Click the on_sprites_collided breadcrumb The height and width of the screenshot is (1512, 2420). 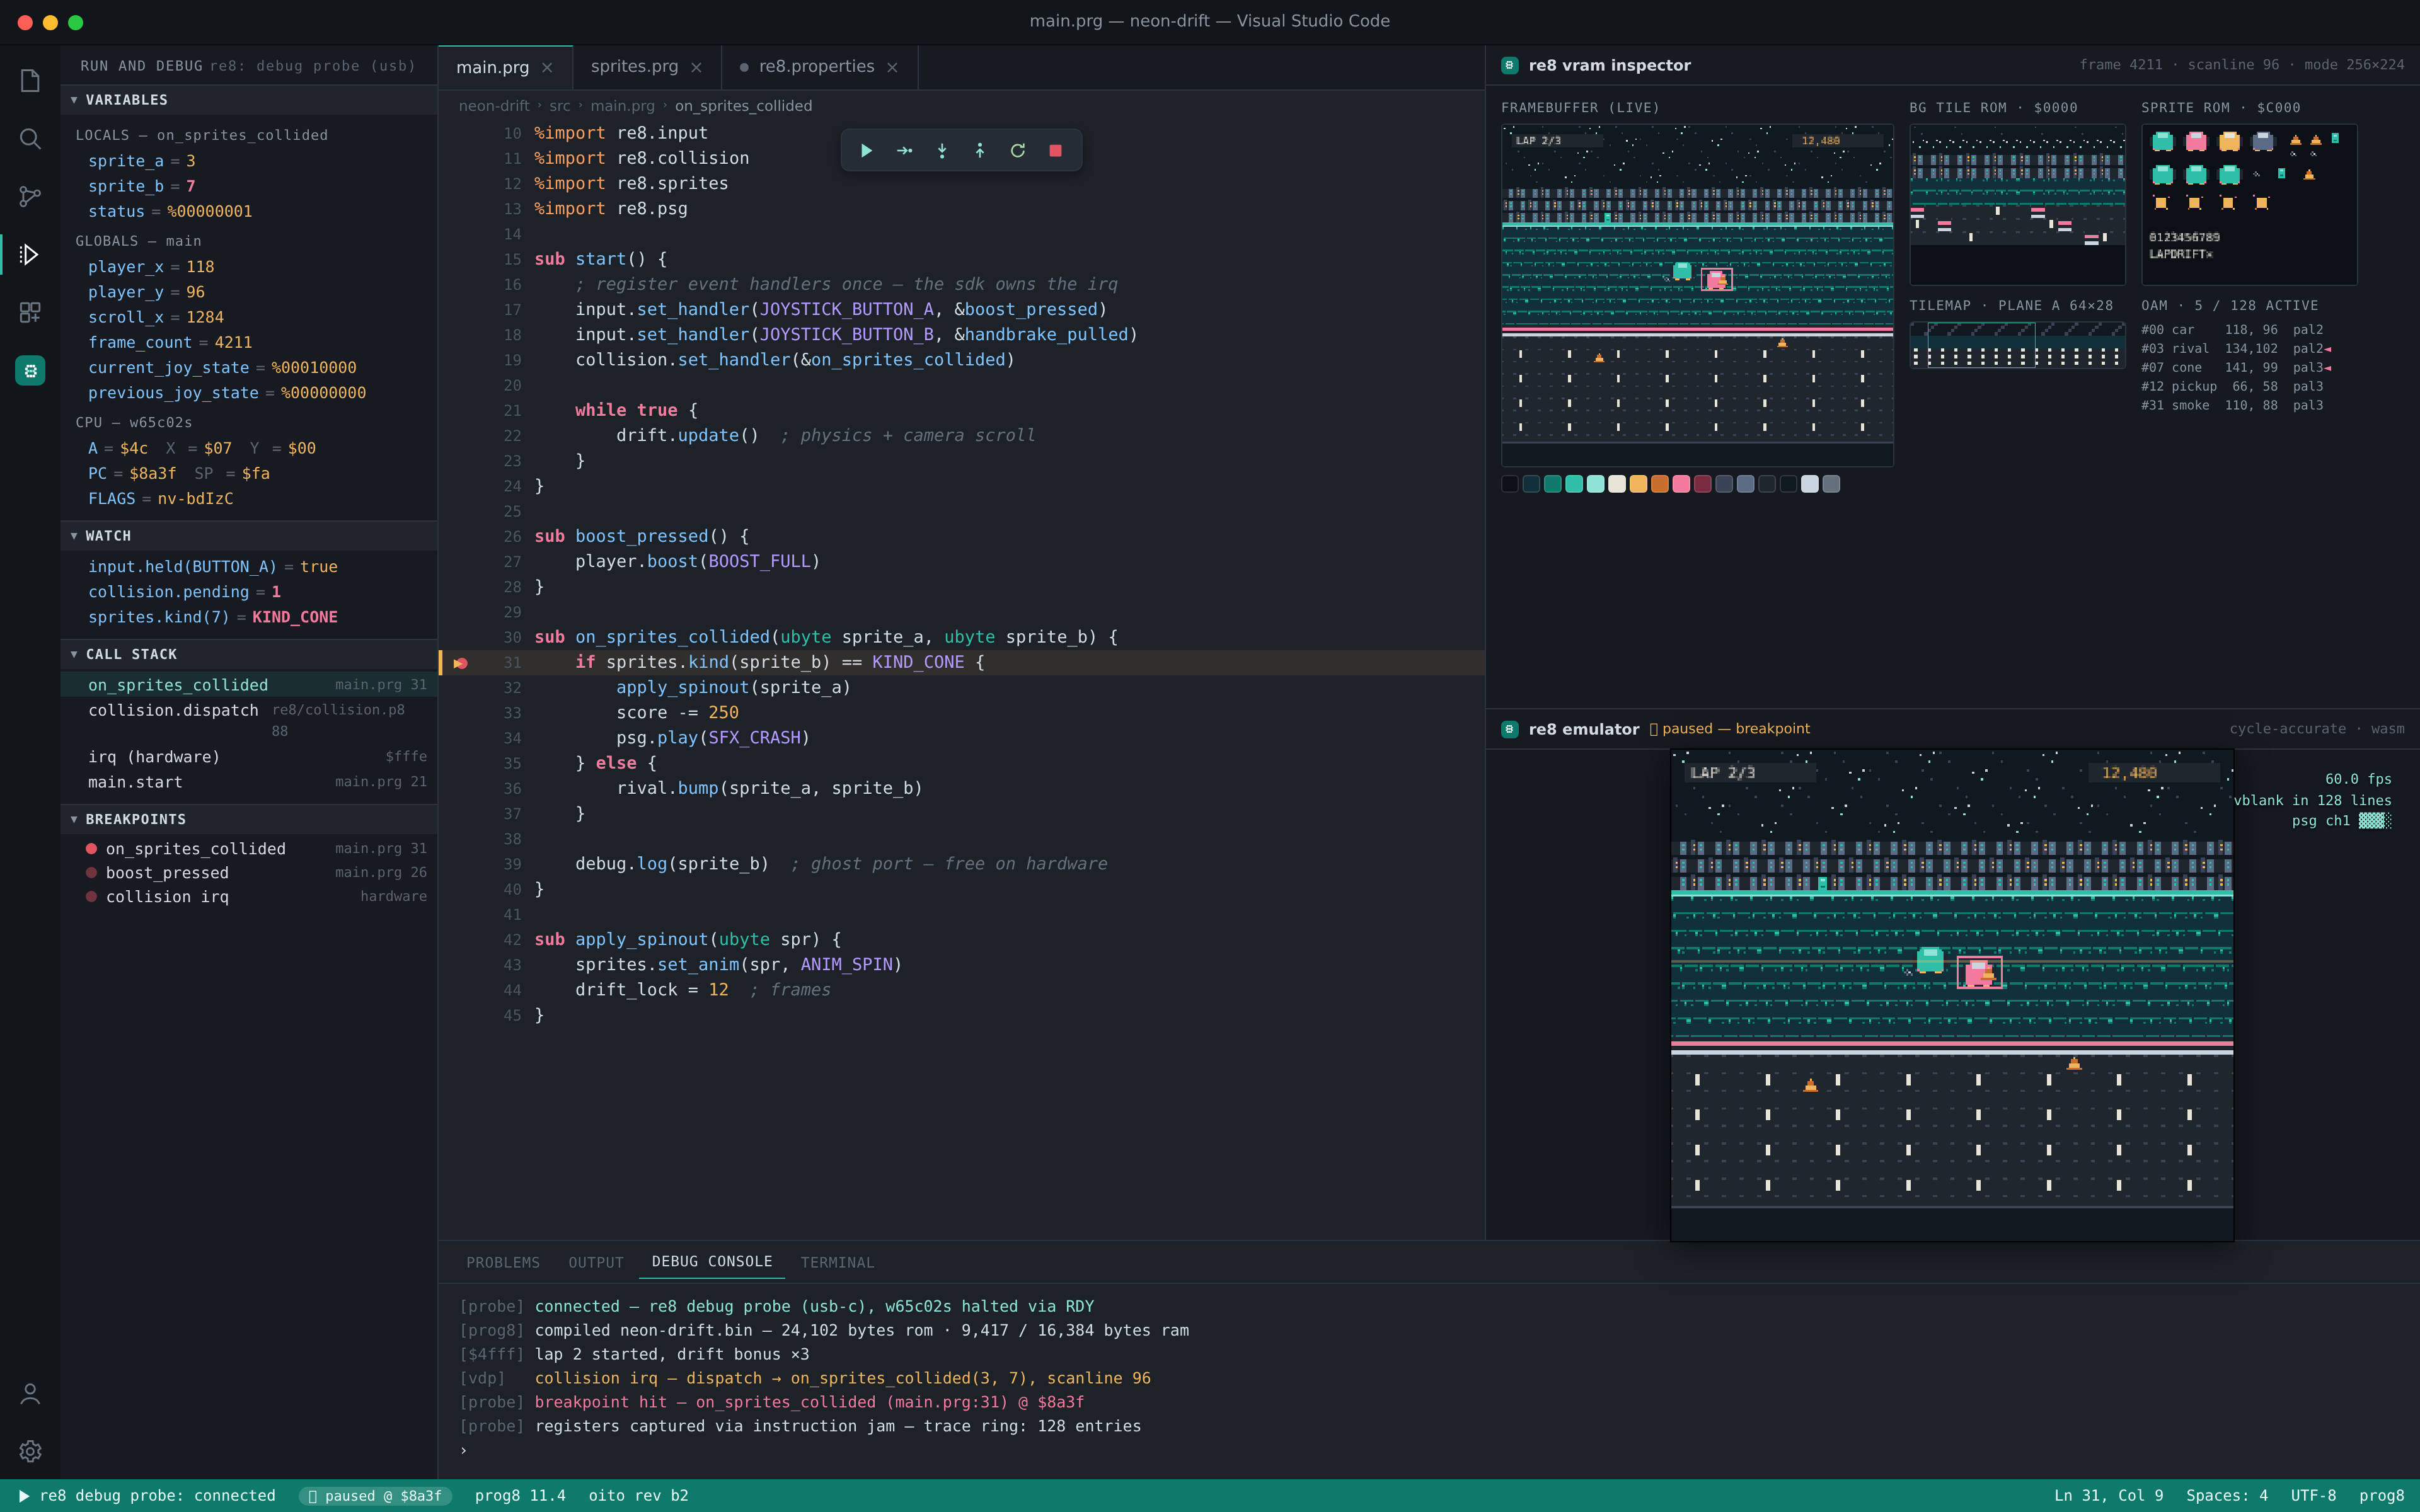(743, 106)
